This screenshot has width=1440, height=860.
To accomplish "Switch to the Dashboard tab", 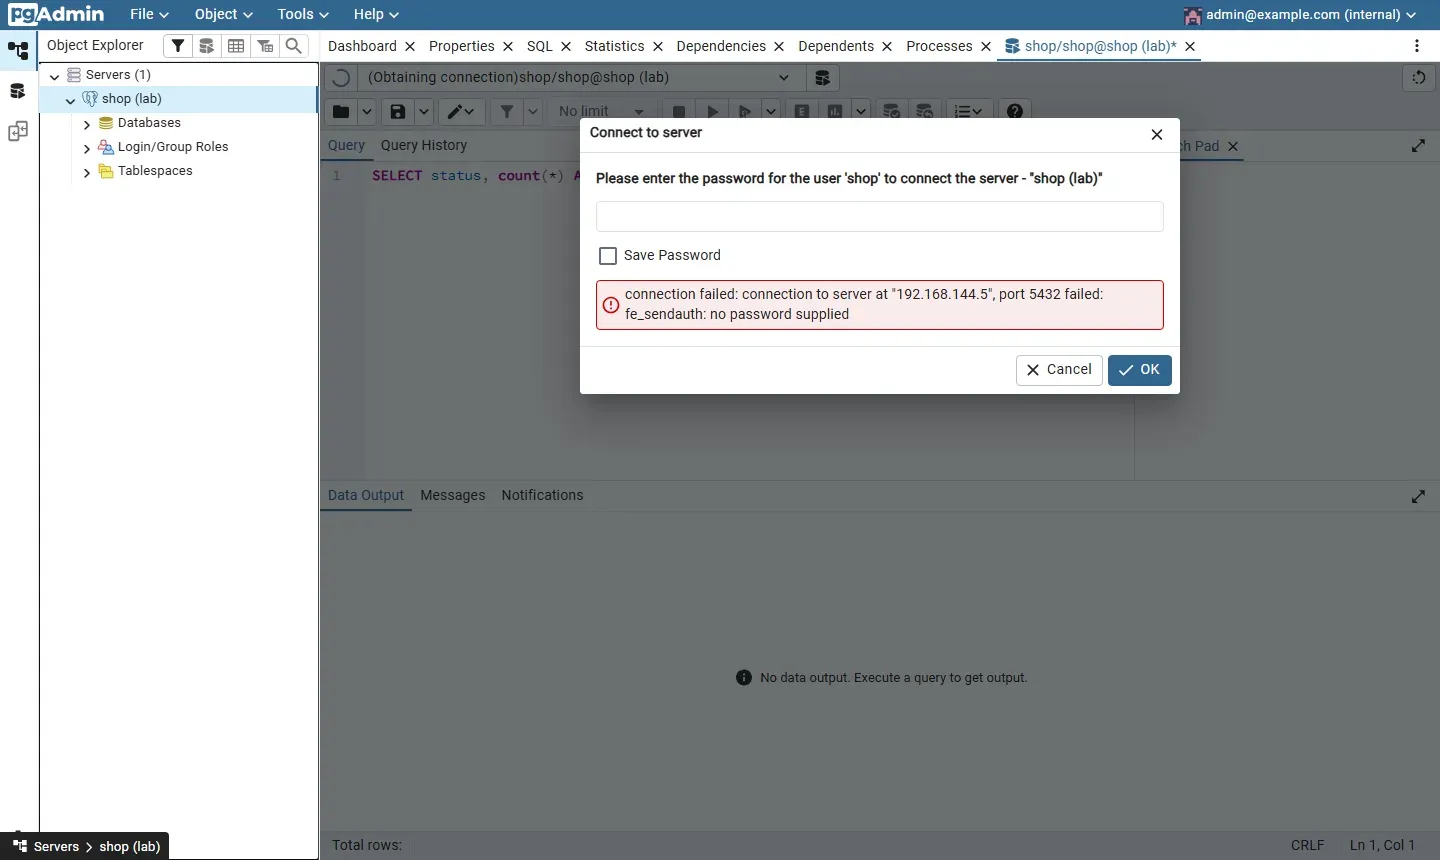I will pos(362,47).
